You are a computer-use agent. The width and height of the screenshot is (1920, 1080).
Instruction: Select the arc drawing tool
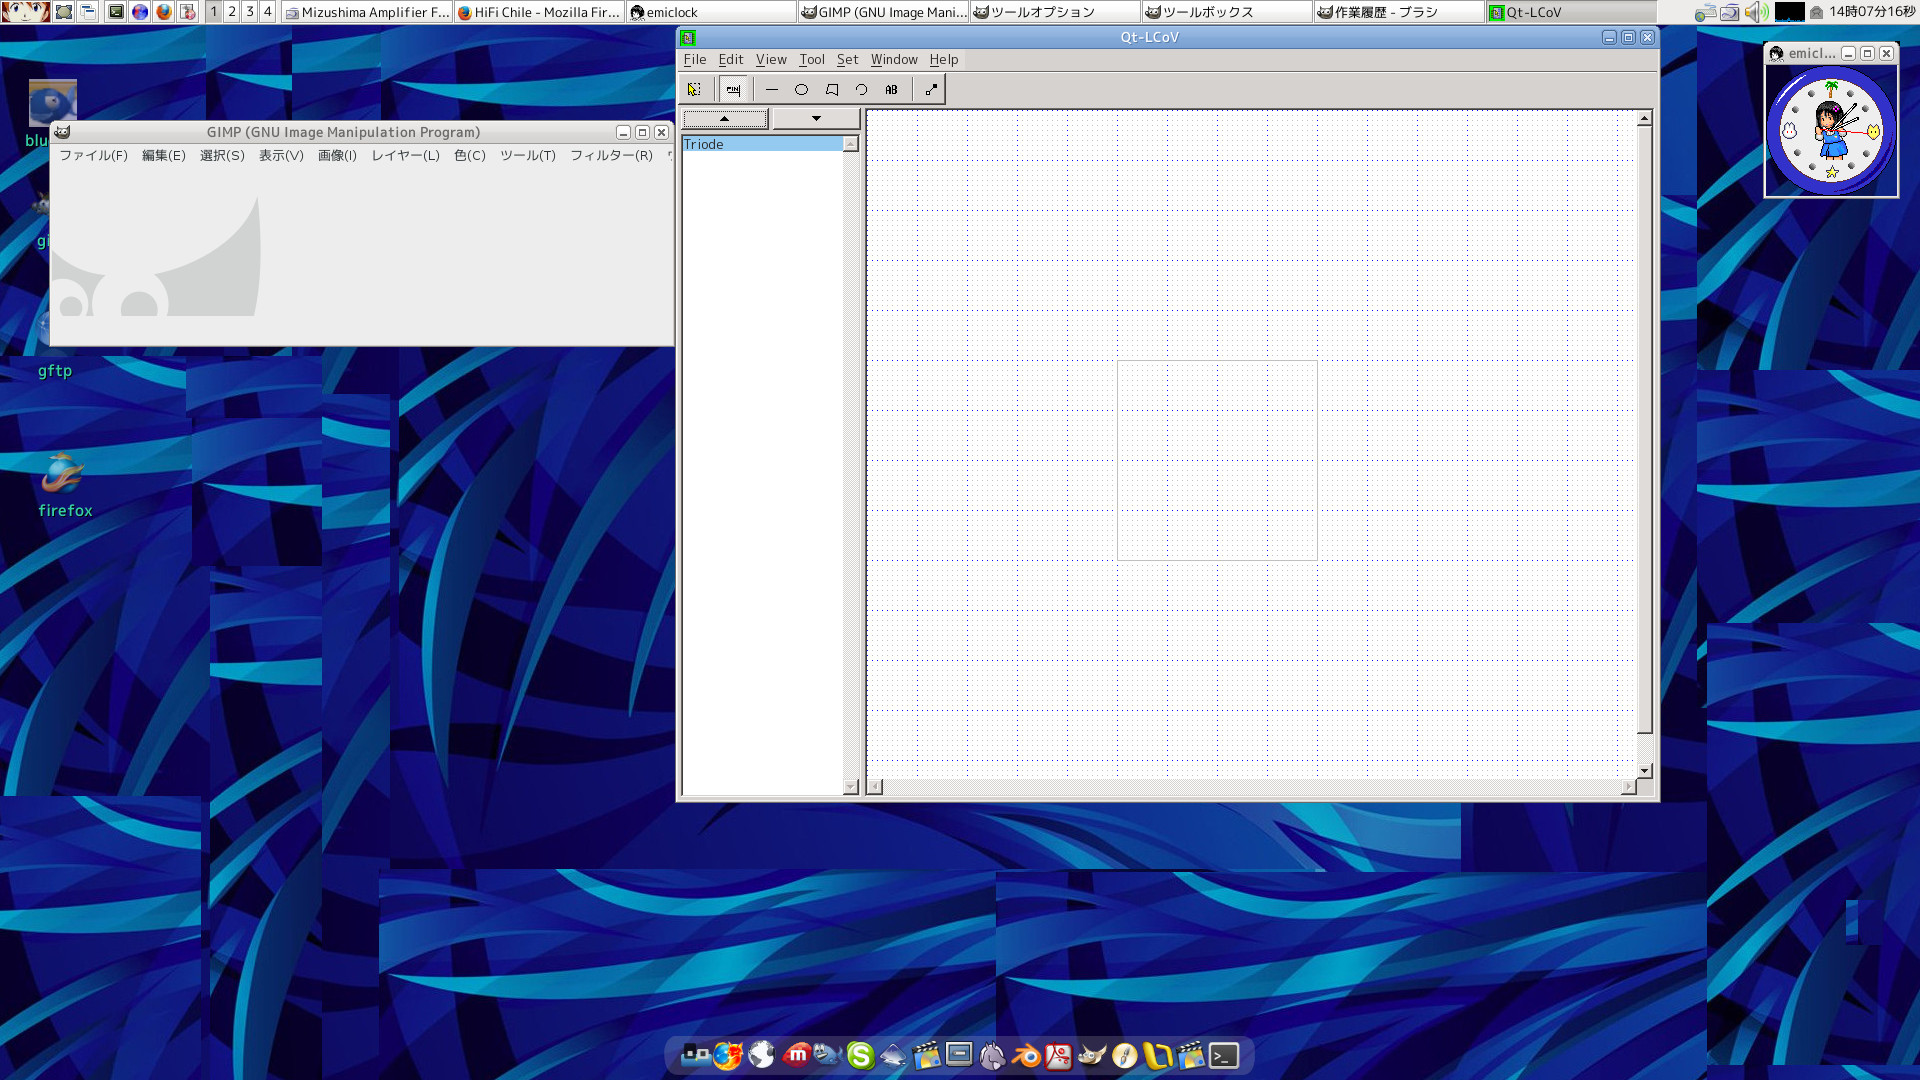tap(861, 89)
